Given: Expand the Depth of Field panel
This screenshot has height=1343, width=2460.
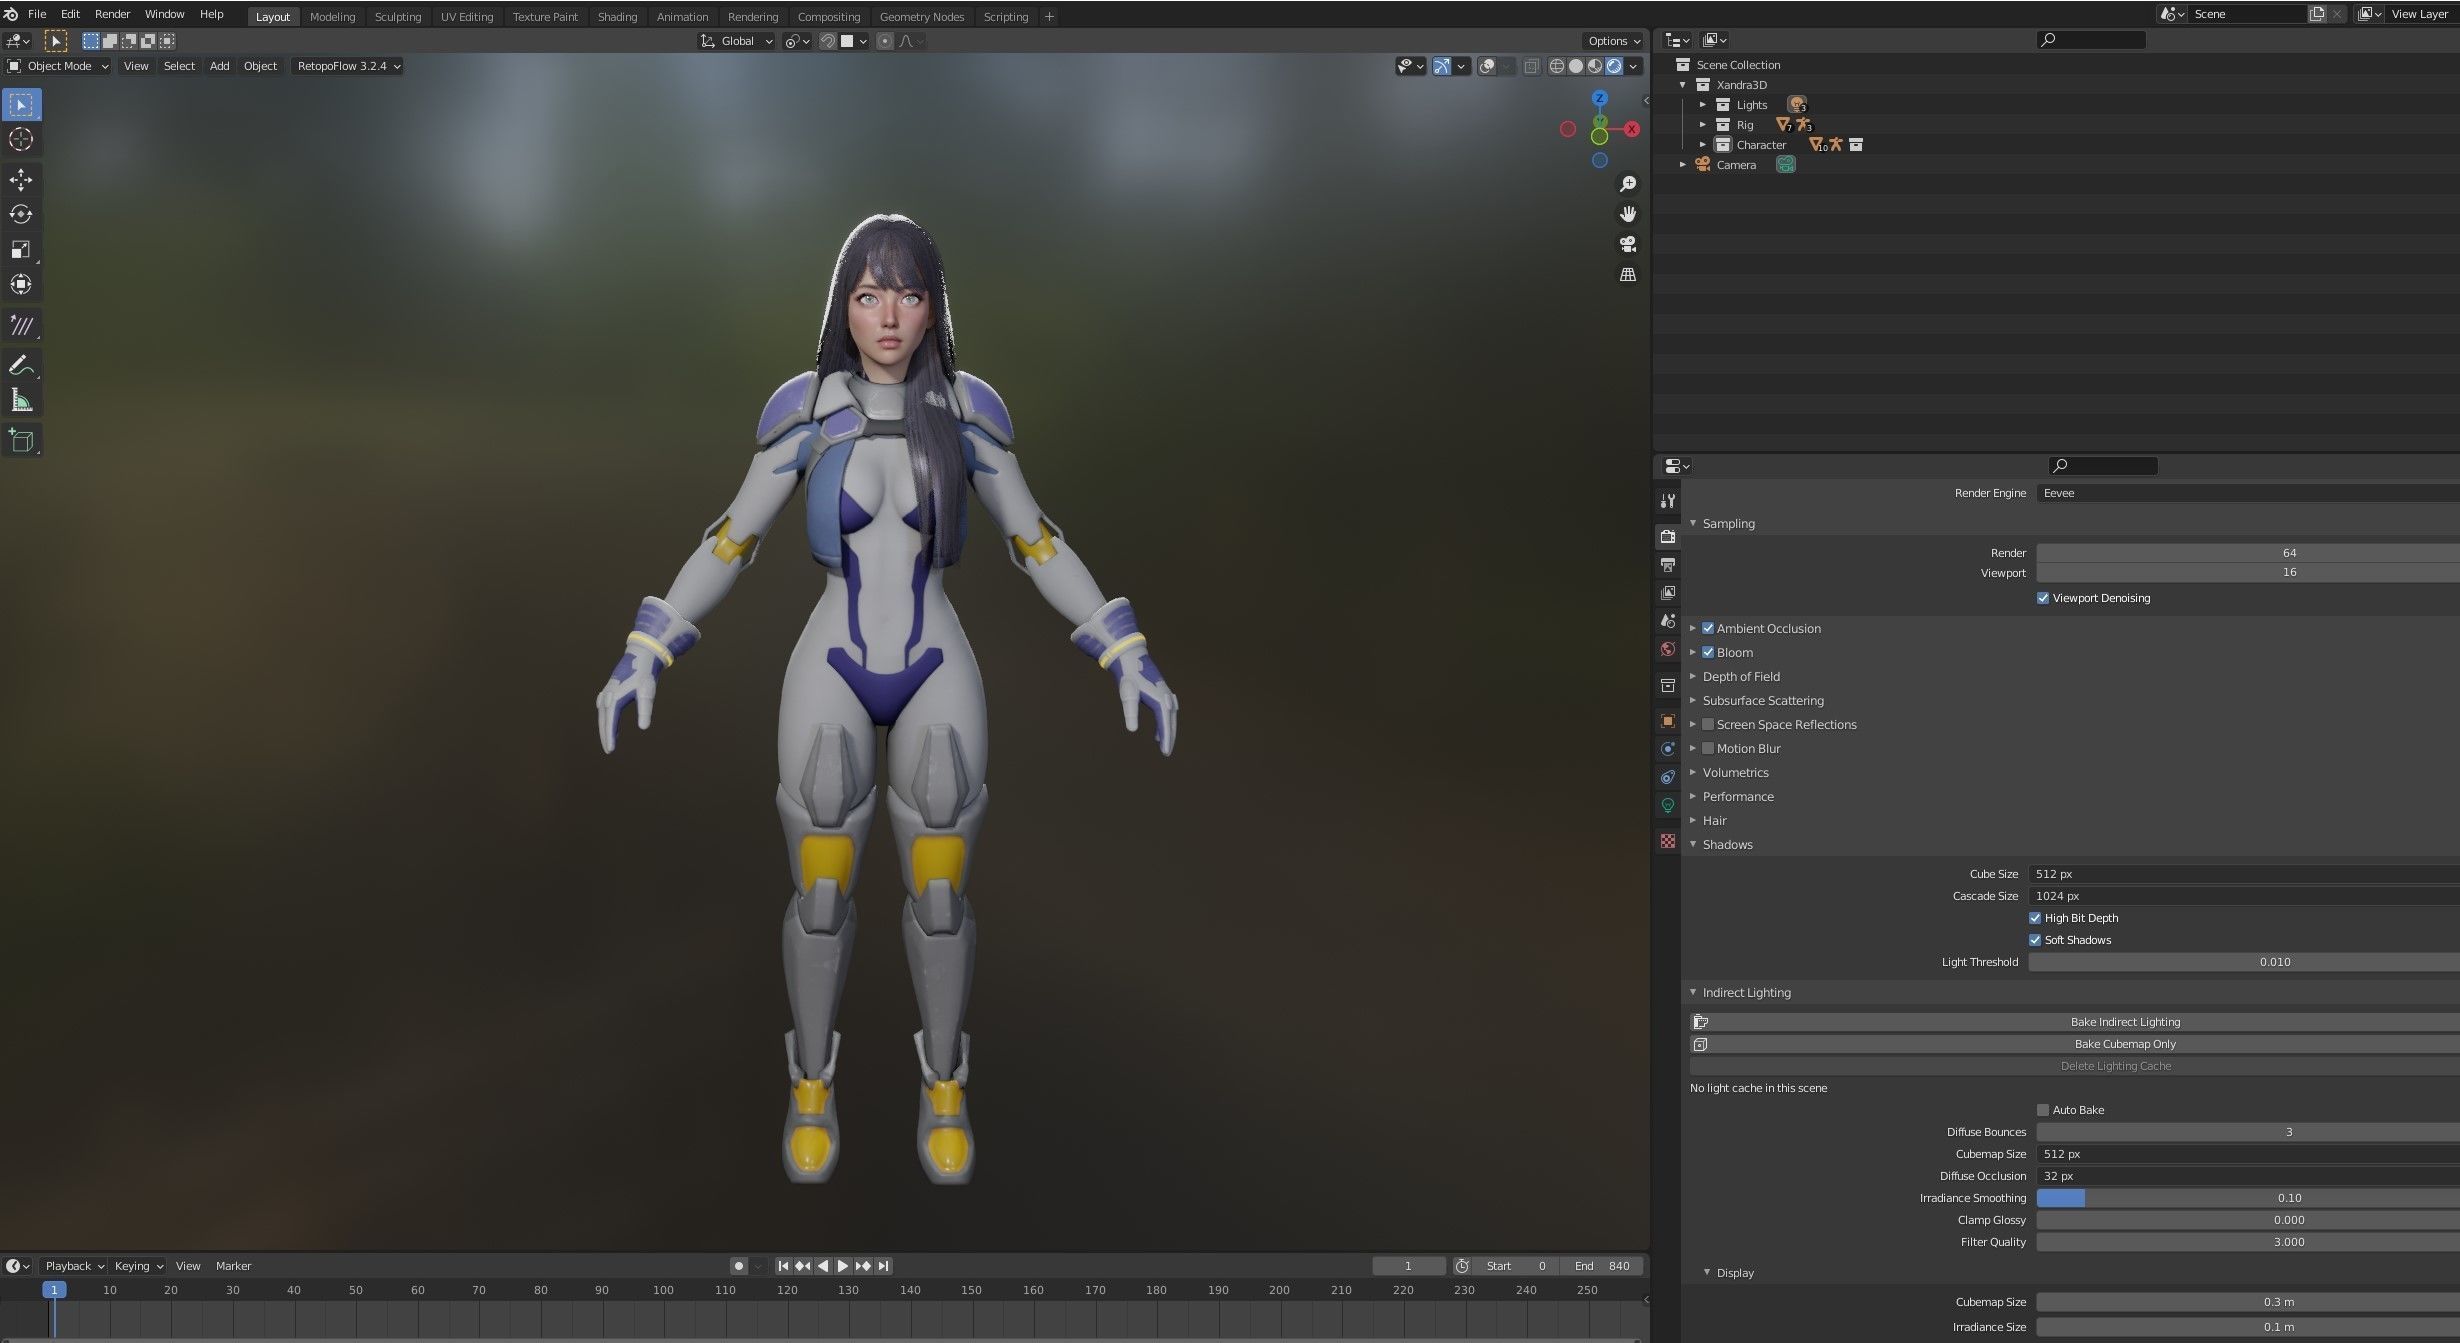Looking at the screenshot, I should (x=1741, y=676).
